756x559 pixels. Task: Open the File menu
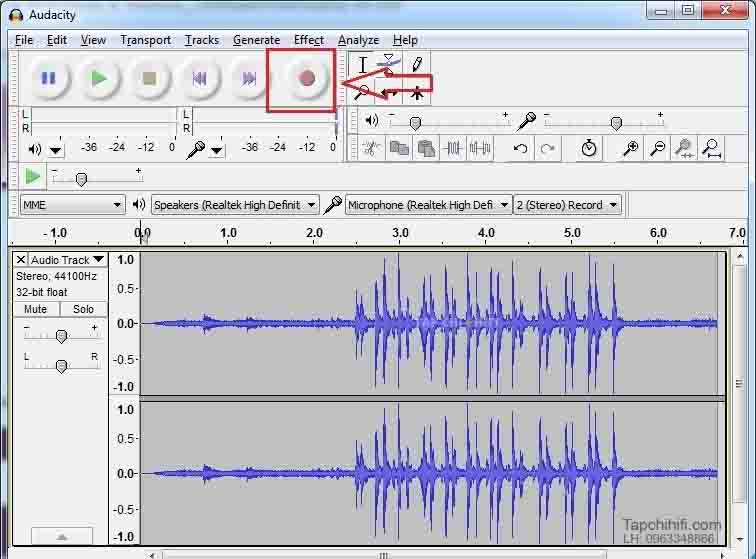click(24, 40)
